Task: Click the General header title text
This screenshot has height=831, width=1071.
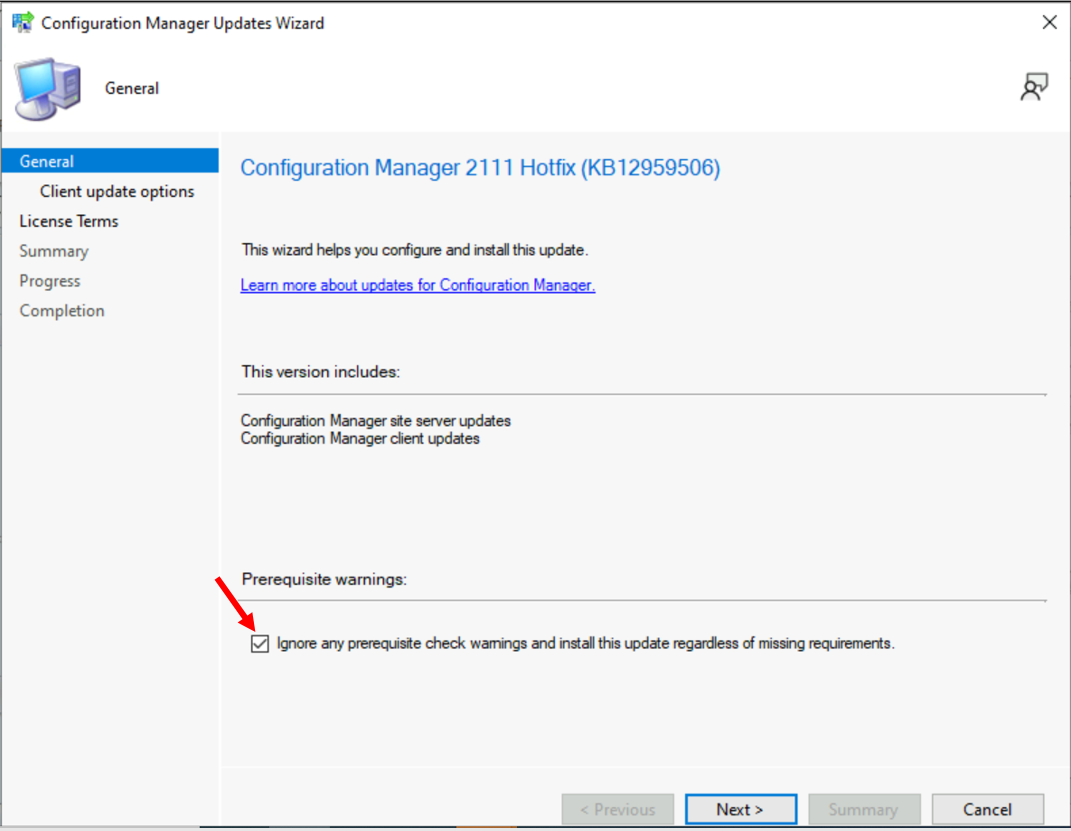Action: coord(132,88)
